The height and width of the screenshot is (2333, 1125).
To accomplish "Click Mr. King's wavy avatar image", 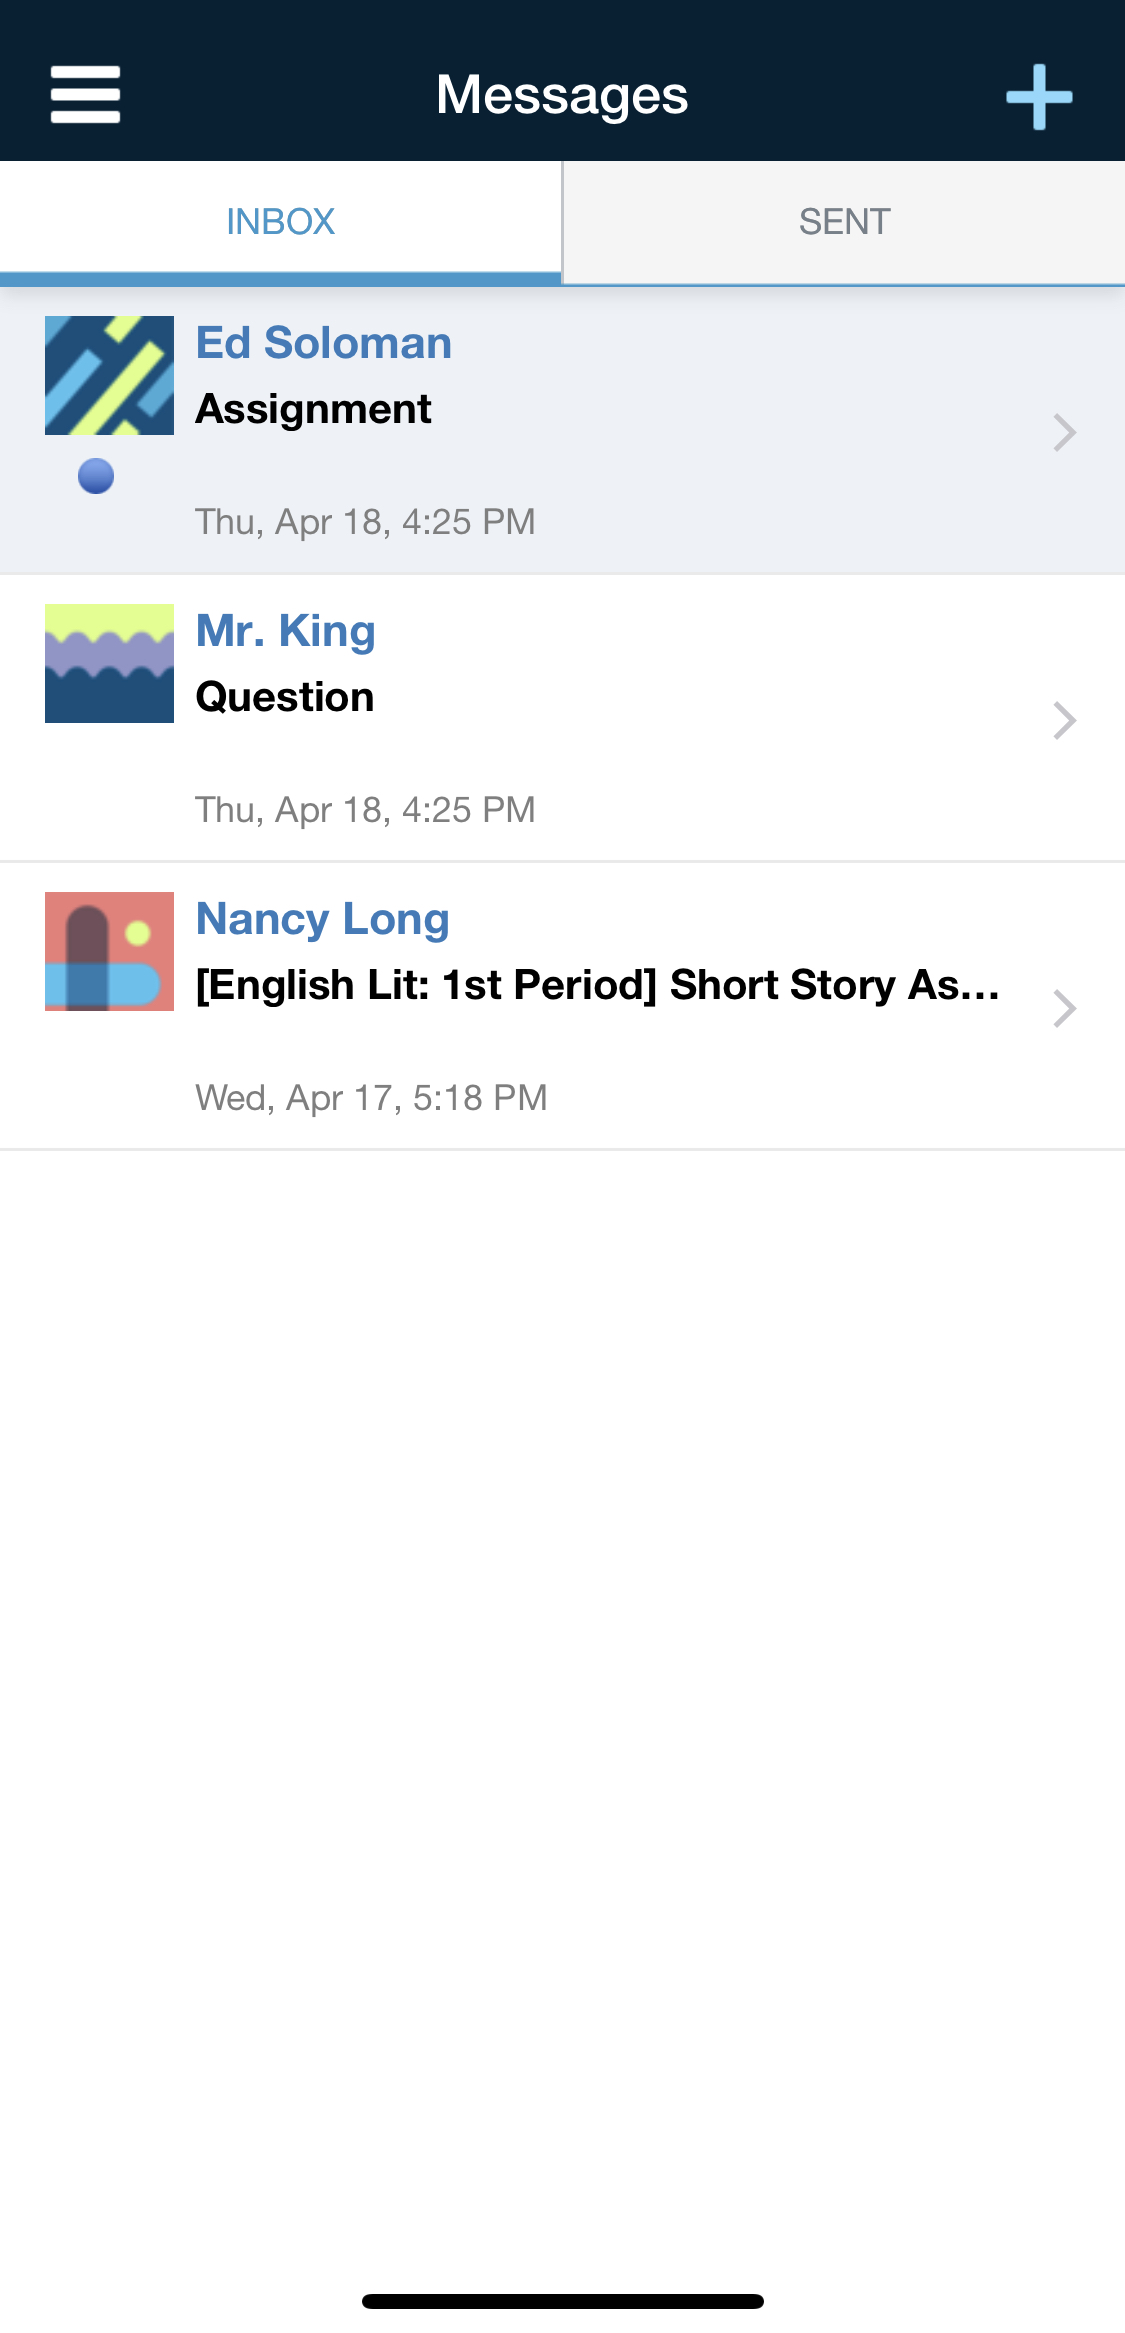I will click(x=109, y=663).
